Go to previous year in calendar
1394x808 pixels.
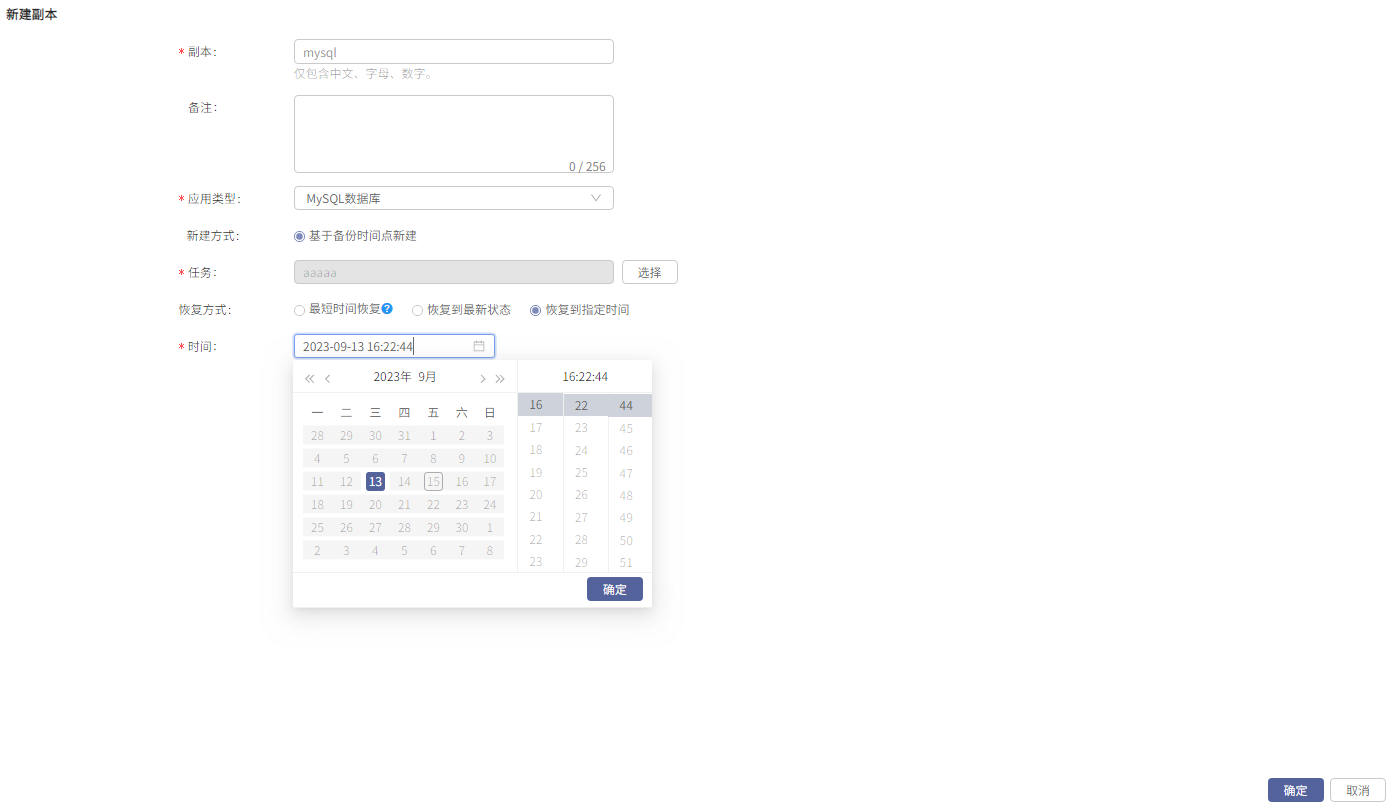pyautogui.click(x=309, y=378)
